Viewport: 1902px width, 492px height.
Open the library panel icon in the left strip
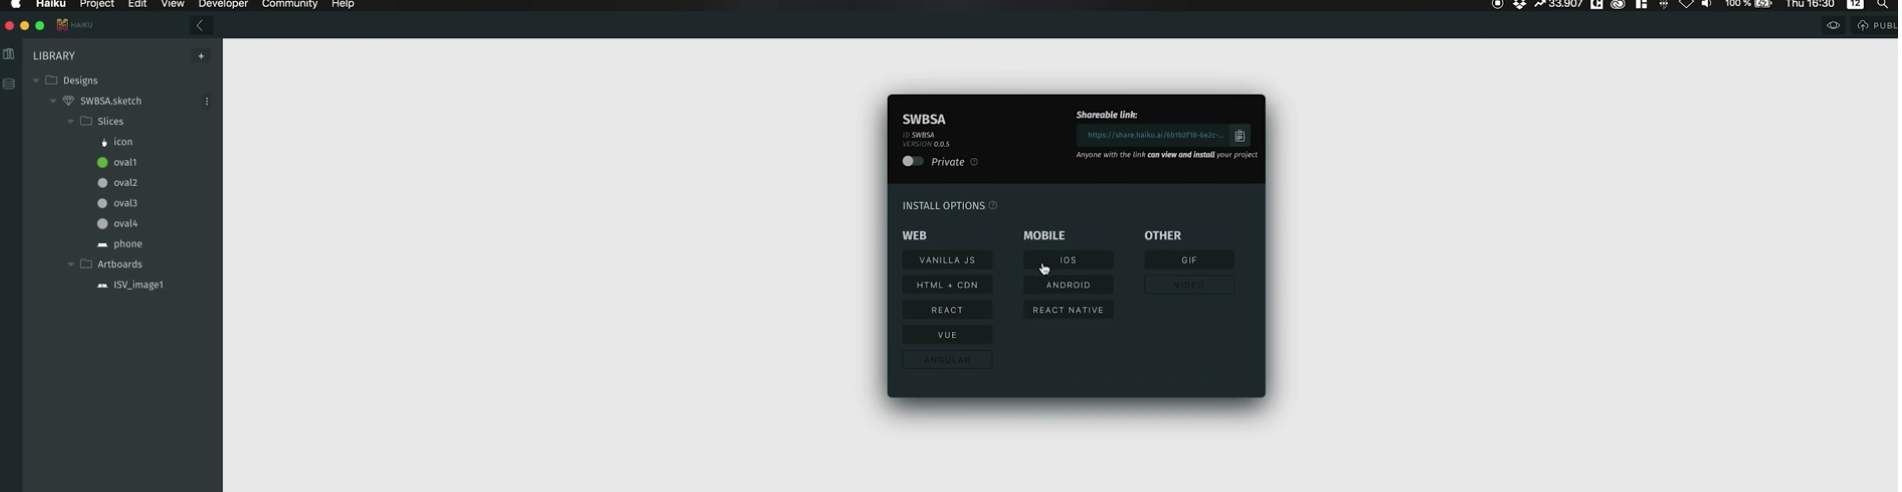(9, 55)
